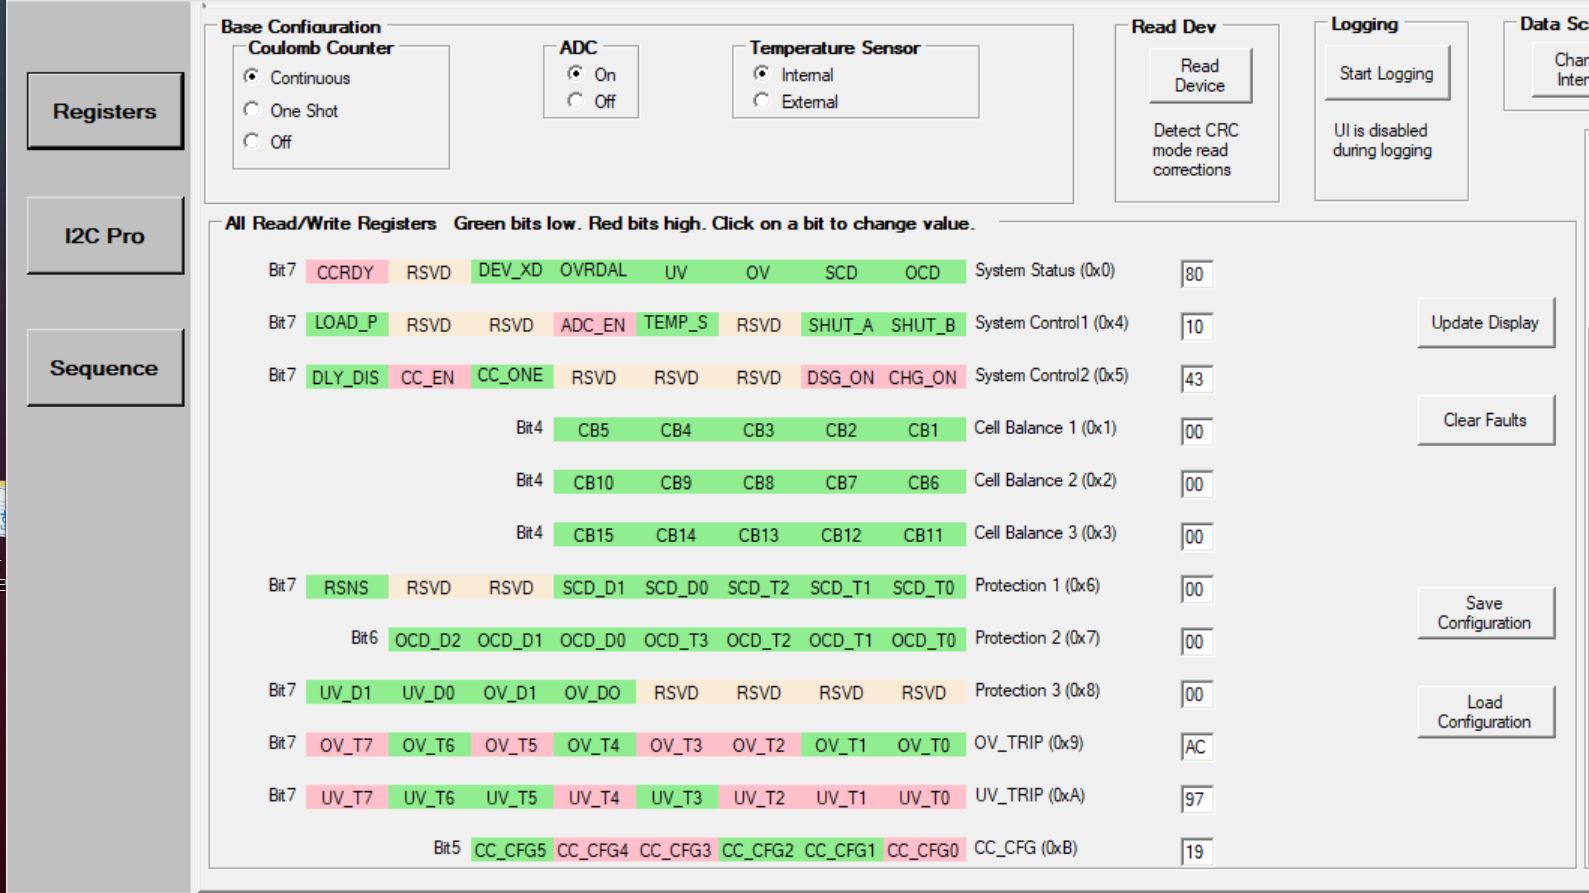The image size is (1589, 893).
Task: Toggle the UV_D1 delay bit
Action: [x=346, y=693]
